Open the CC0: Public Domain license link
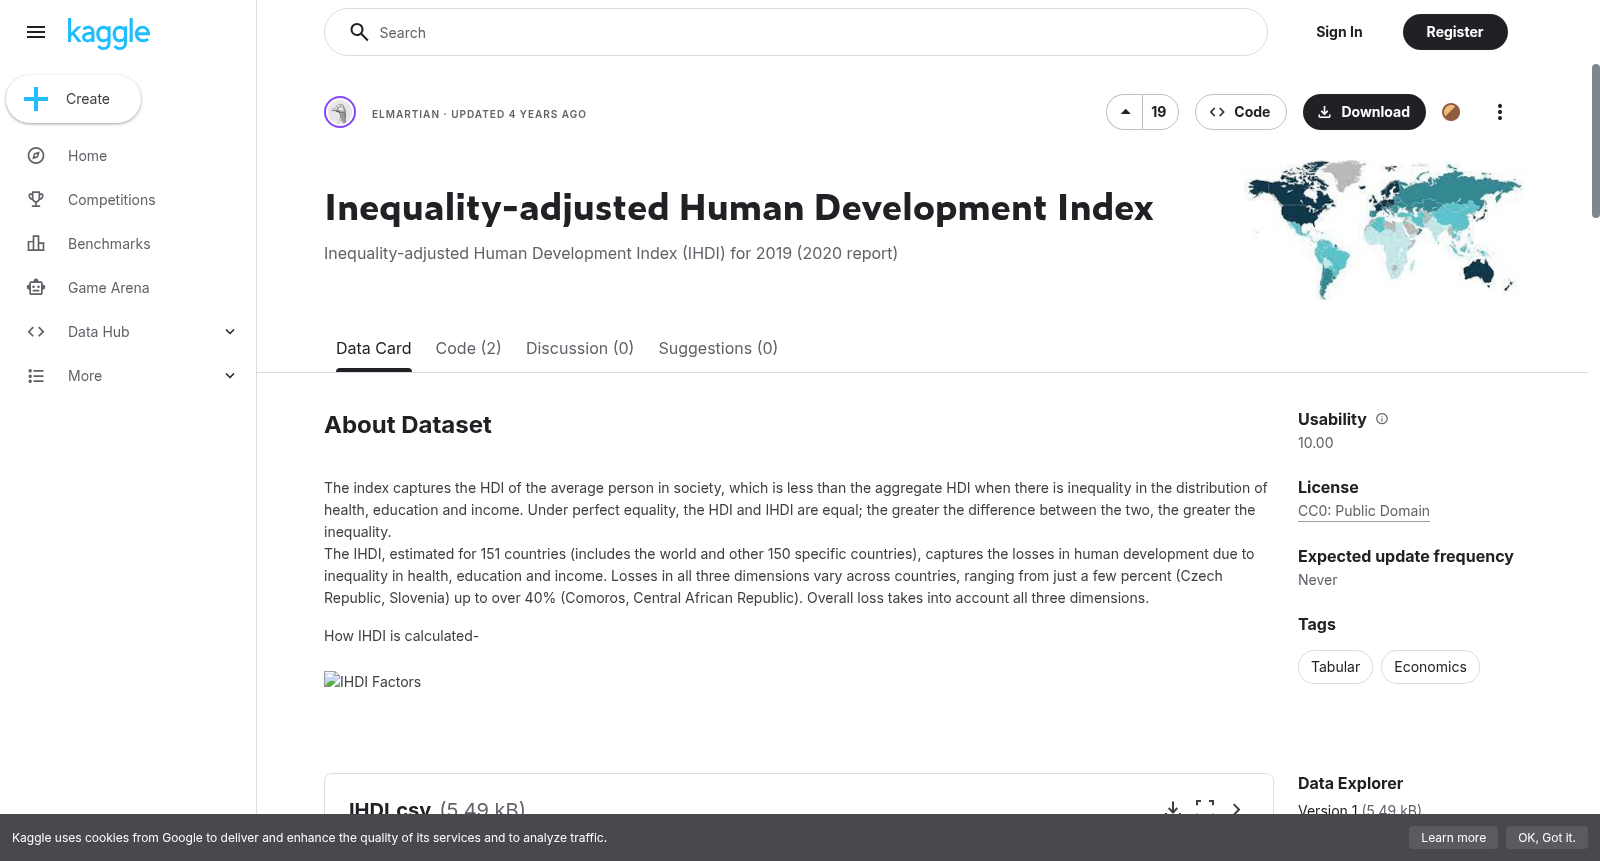 coord(1364,511)
